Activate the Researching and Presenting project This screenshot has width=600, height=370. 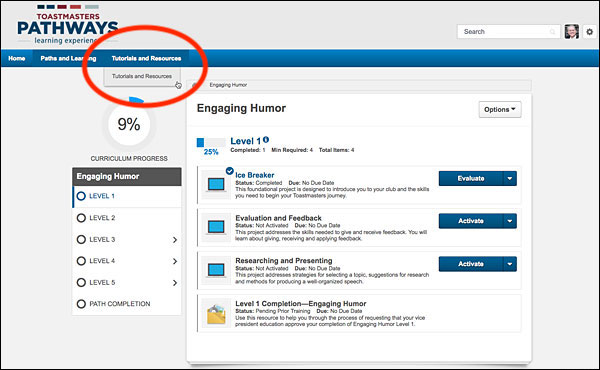(x=471, y=264)
